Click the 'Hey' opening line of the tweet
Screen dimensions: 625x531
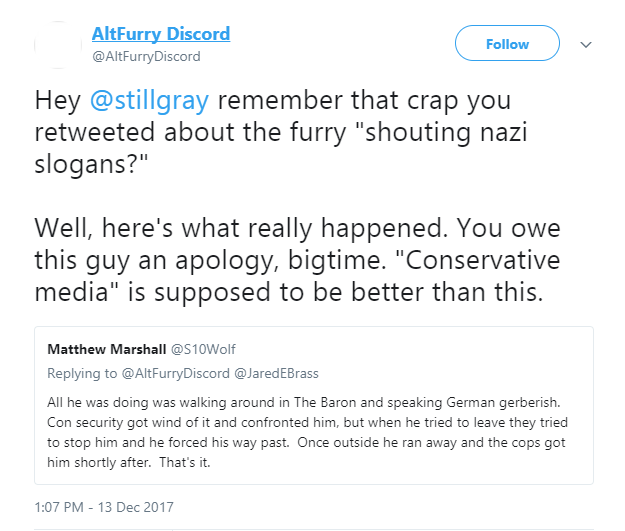tap(273, 100)
